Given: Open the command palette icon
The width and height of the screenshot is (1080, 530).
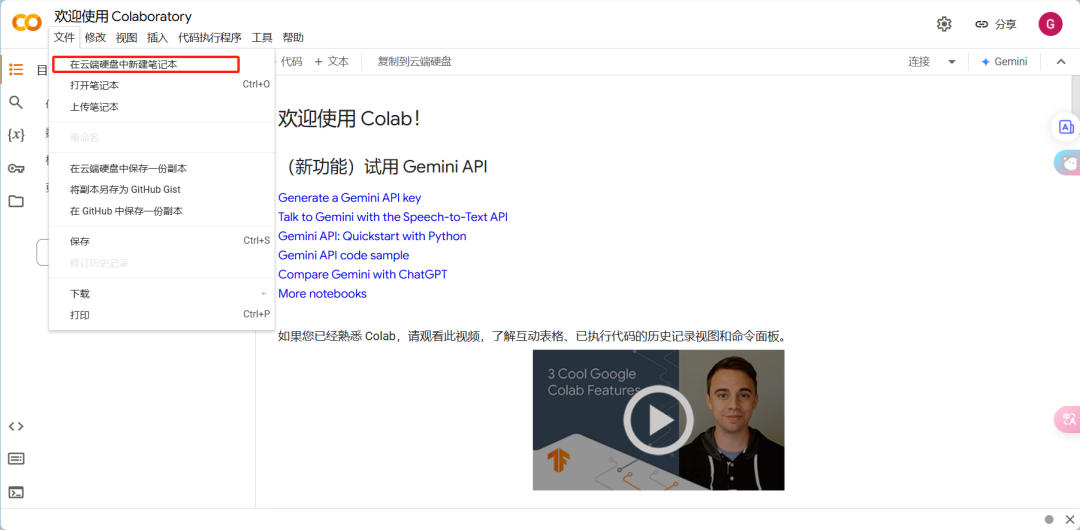Looking at the screenshot, I should point(16,459).
